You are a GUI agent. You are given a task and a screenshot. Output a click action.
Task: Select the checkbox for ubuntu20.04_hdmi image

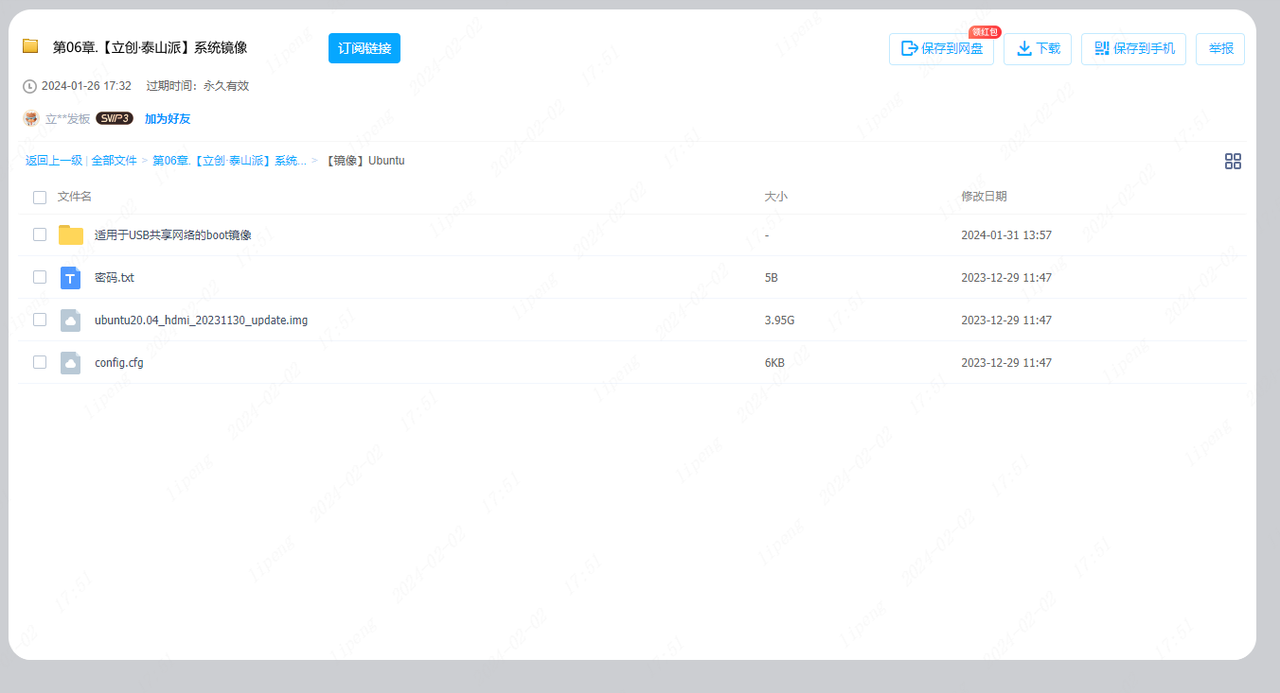(x=39, y=319)
